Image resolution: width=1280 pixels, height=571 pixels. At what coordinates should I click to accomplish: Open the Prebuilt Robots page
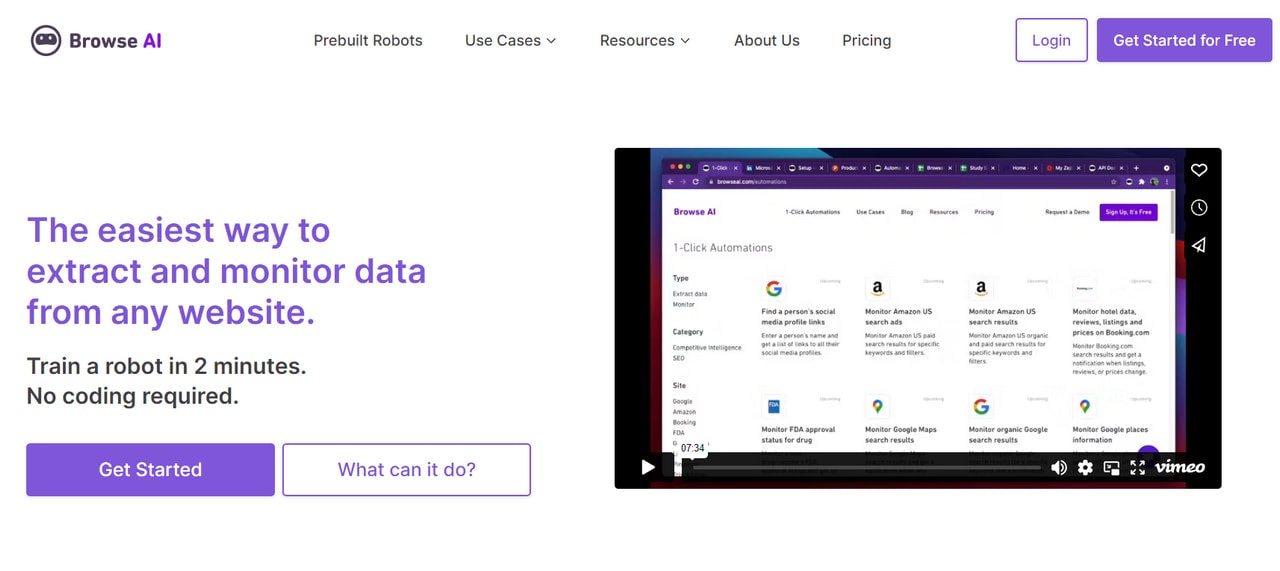(368, 41)
